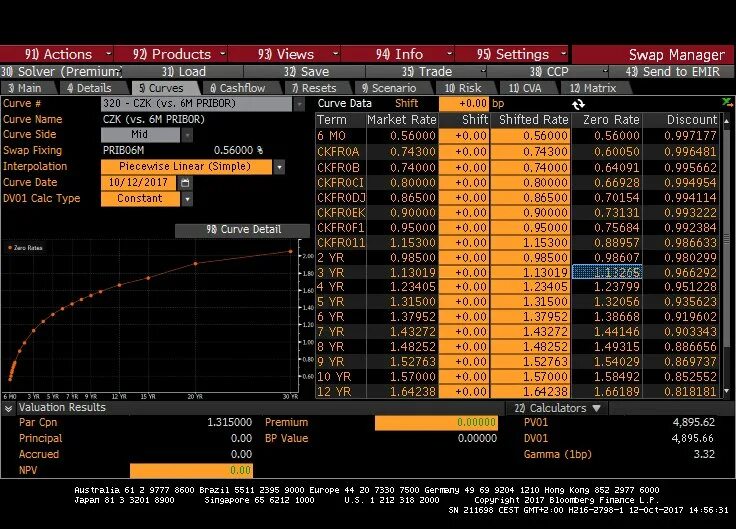Click the 10 YR shifted rate cell
This screenshot has width=736, height=529.
[530, 377]
